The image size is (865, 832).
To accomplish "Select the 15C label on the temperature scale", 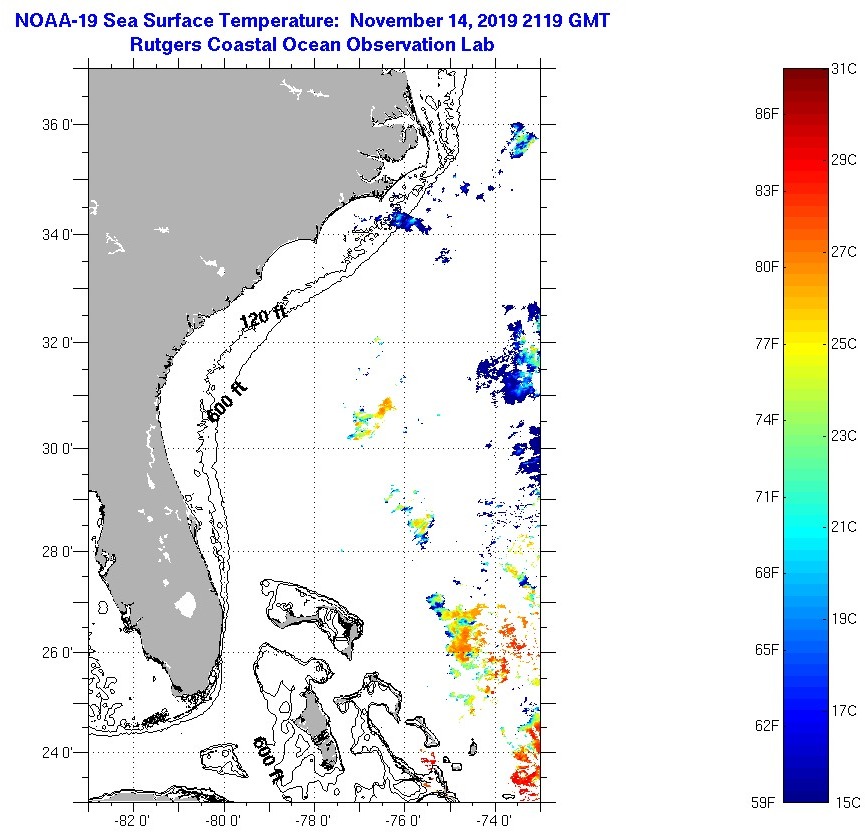I will point(845,801).
